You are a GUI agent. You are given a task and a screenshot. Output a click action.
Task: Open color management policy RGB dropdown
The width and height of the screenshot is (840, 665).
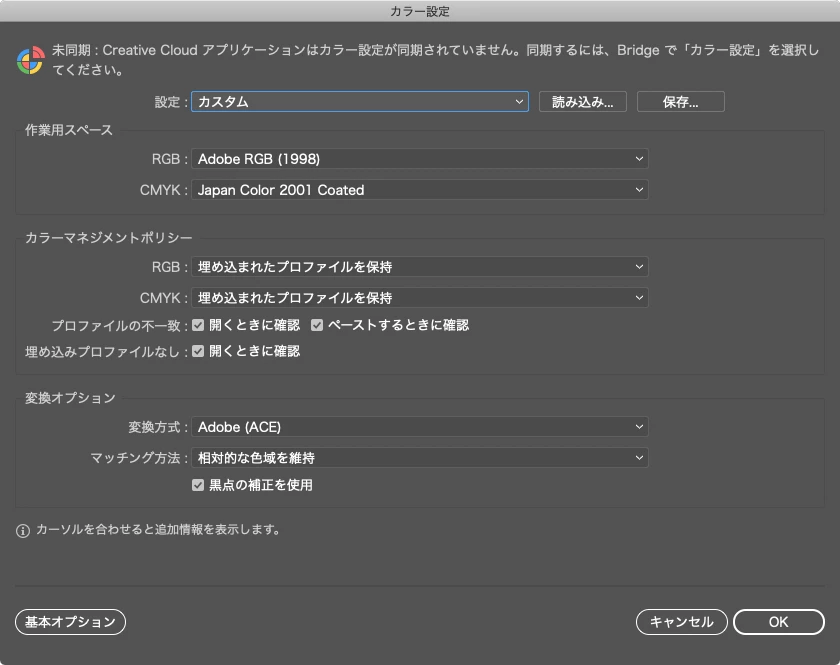coord(419,266)
